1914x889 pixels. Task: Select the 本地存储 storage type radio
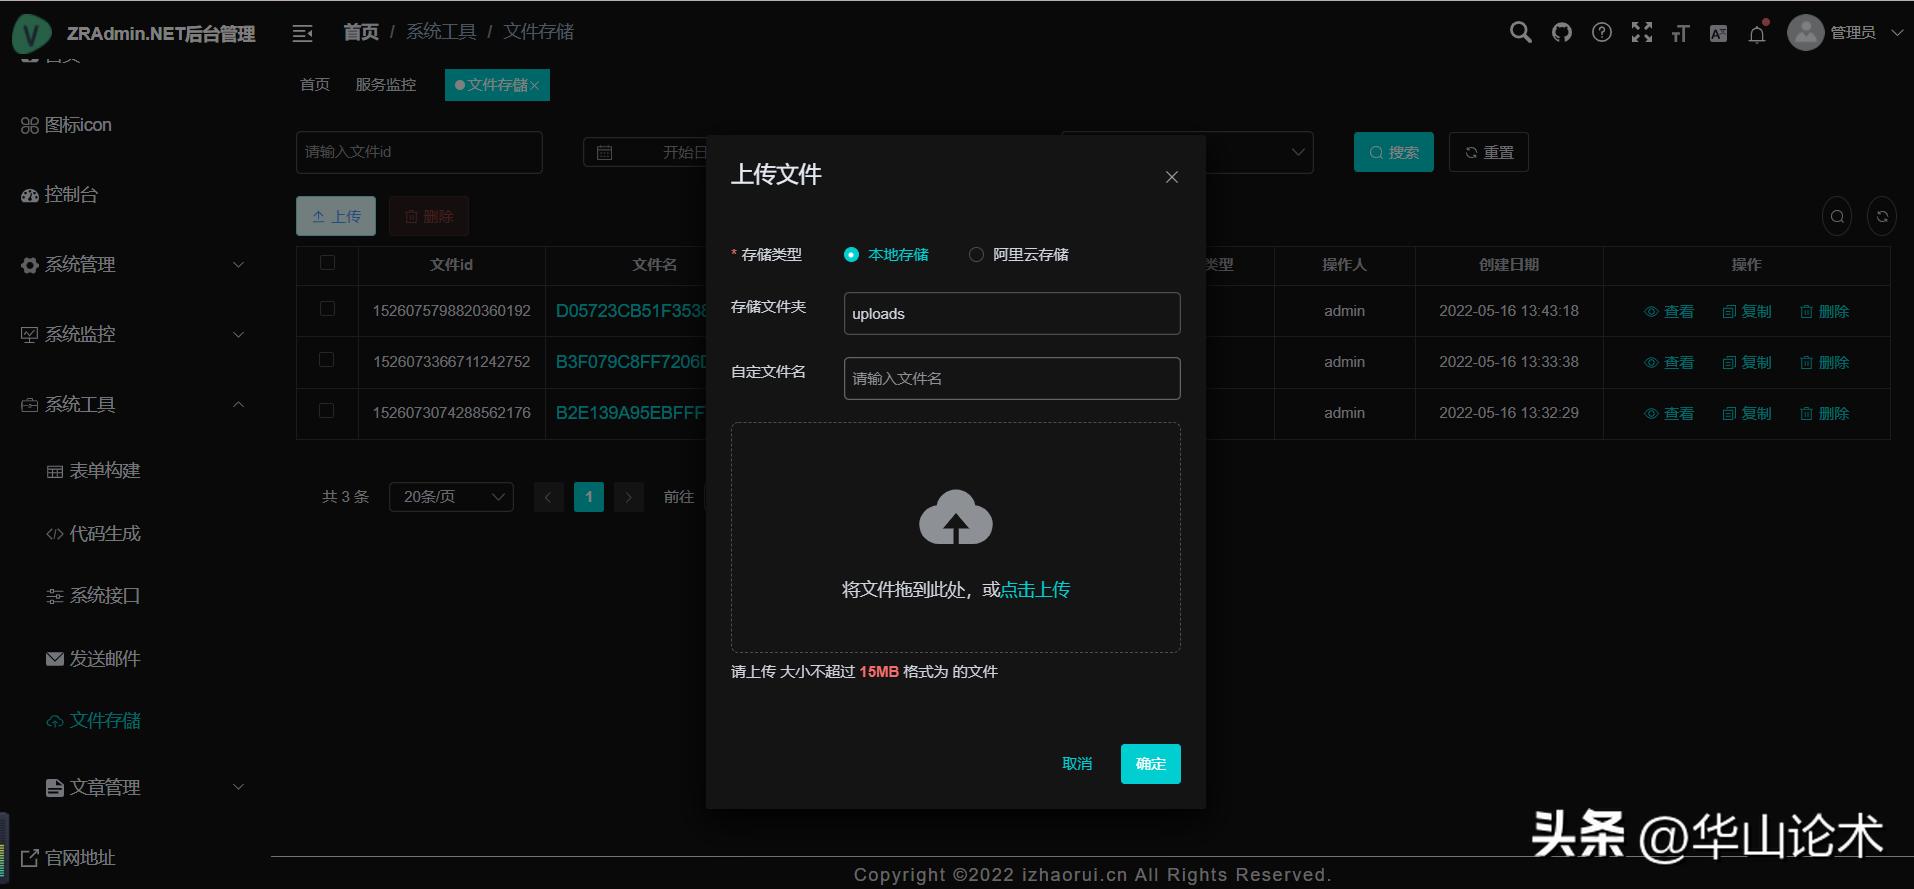click(x=851, y=255)
